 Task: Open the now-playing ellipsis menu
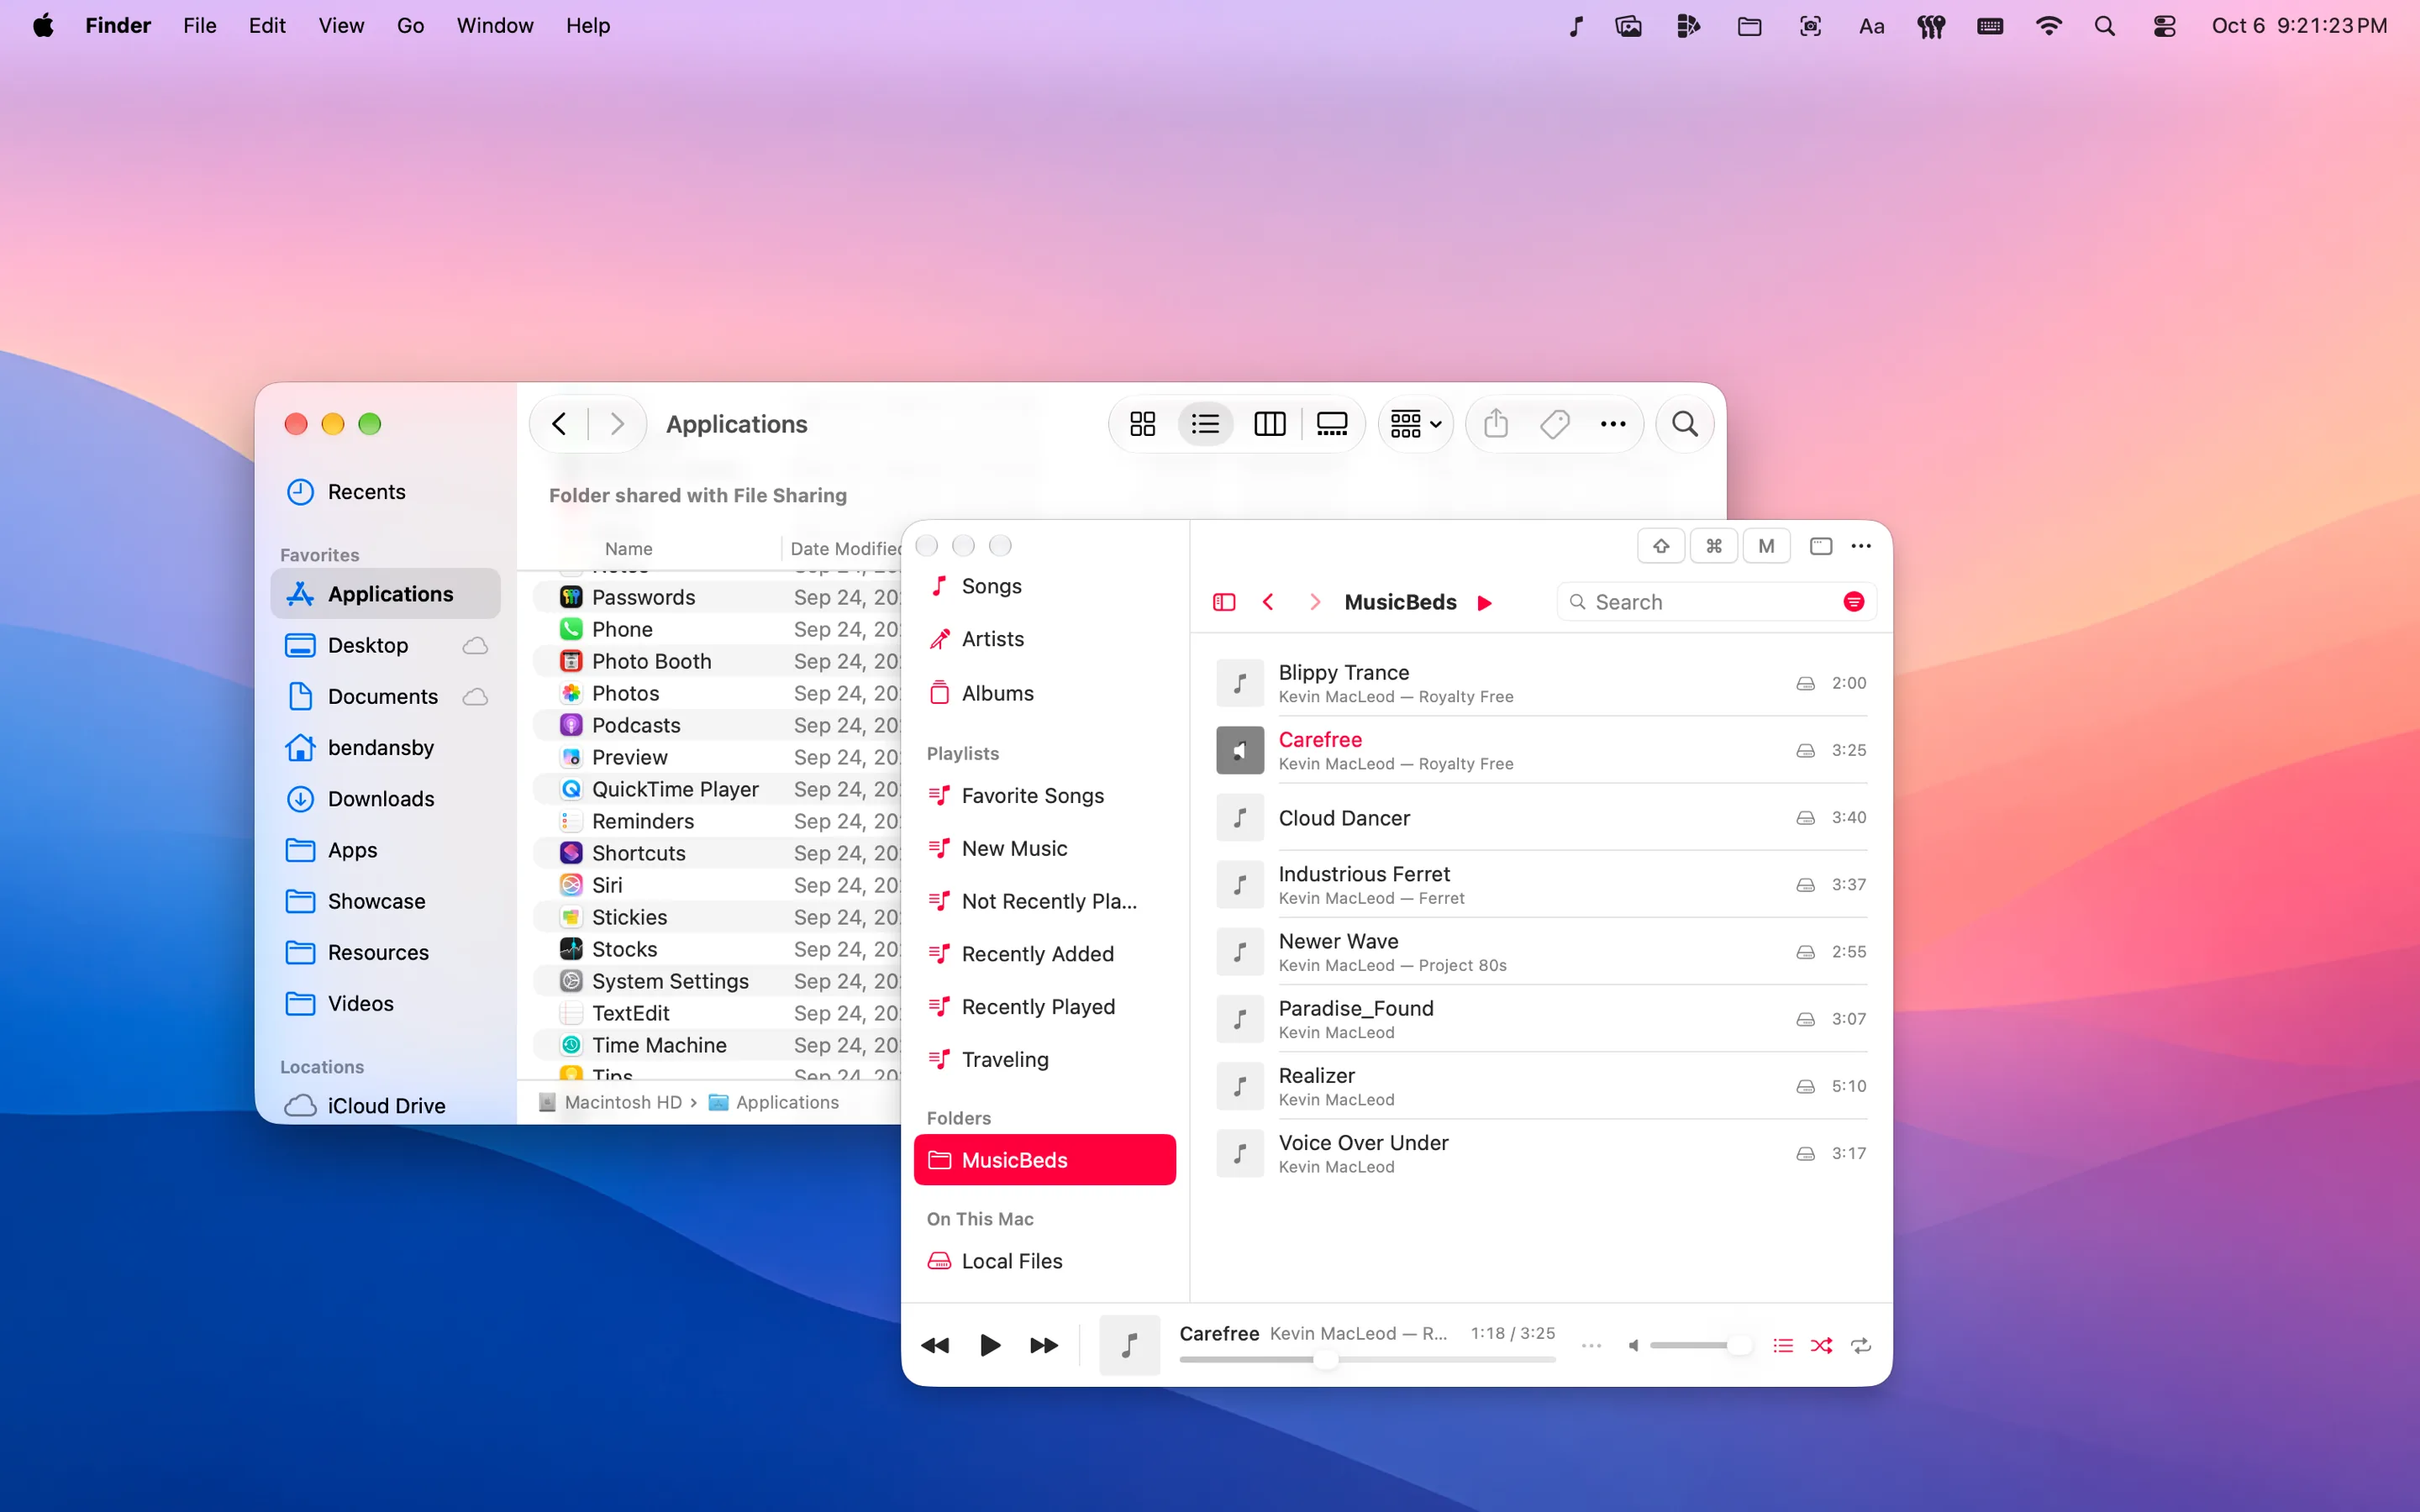pos(1592,1346)
